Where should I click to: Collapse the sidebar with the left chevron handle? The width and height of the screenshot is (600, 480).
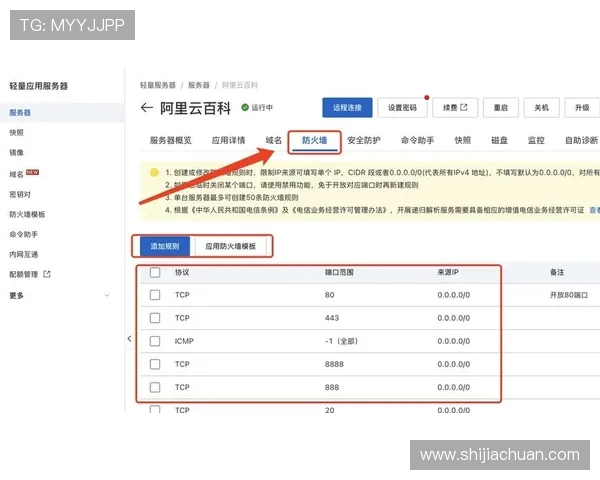pos(129,339)
